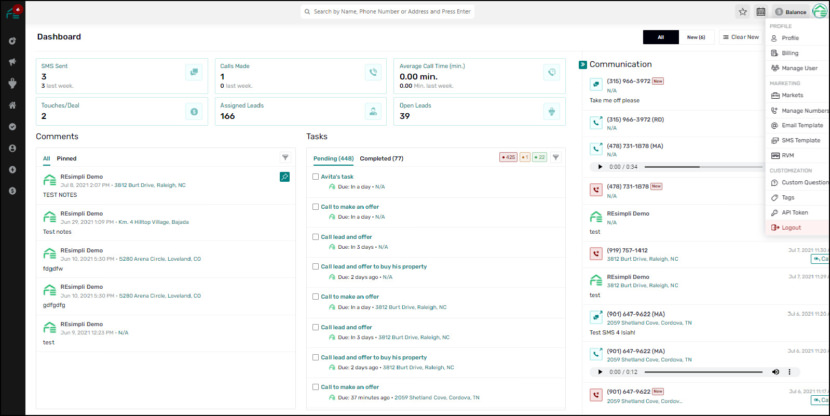This screenshot has height=416, width=830.
Task: Click the SMS Sent card icon
Action: click(x=194, y=72)
